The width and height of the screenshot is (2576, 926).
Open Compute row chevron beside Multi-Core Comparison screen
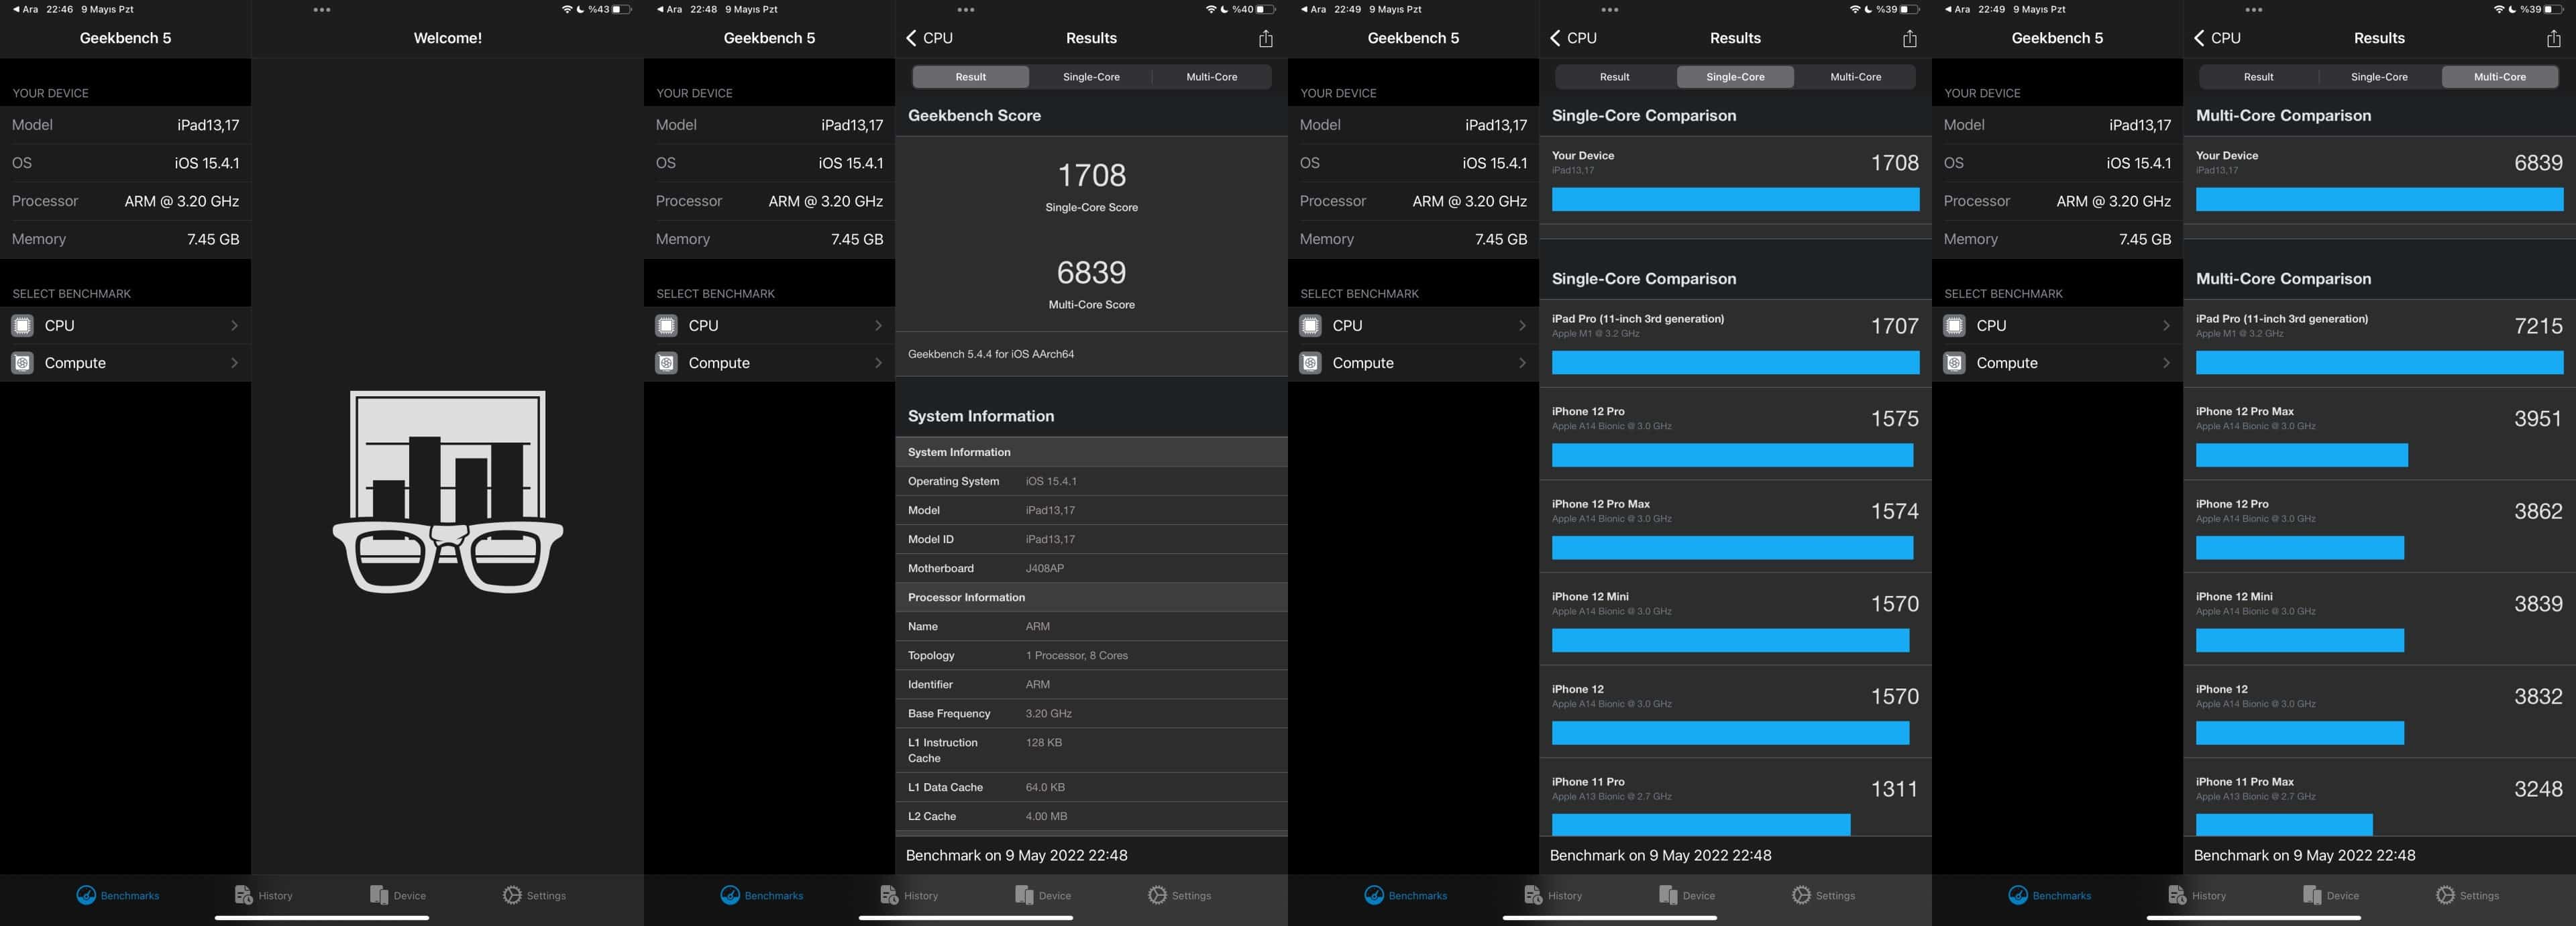coord(2166,363)
